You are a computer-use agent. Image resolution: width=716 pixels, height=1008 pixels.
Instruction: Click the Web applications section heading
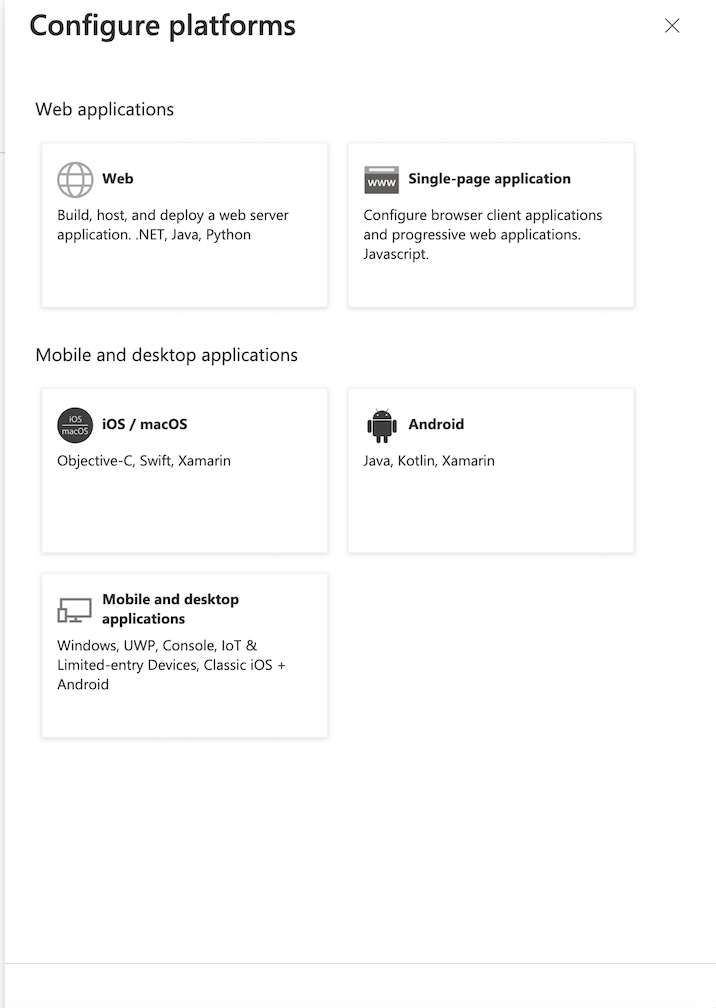[104, 109]
